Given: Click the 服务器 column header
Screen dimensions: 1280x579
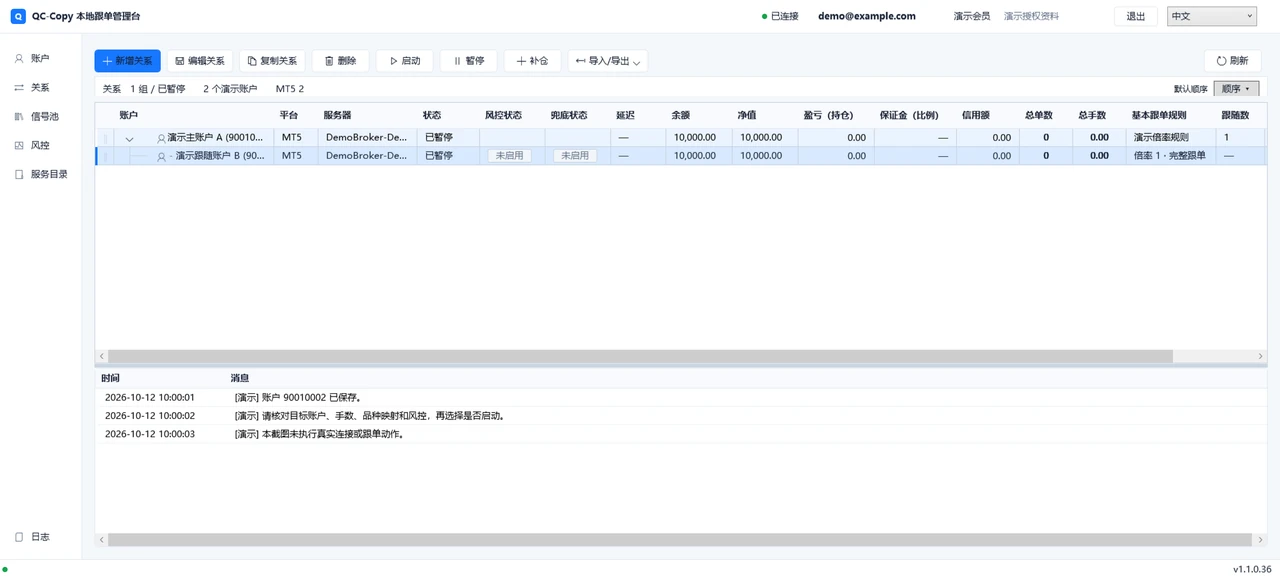Looking at the screenshot, I should click(x=337, y=115).
